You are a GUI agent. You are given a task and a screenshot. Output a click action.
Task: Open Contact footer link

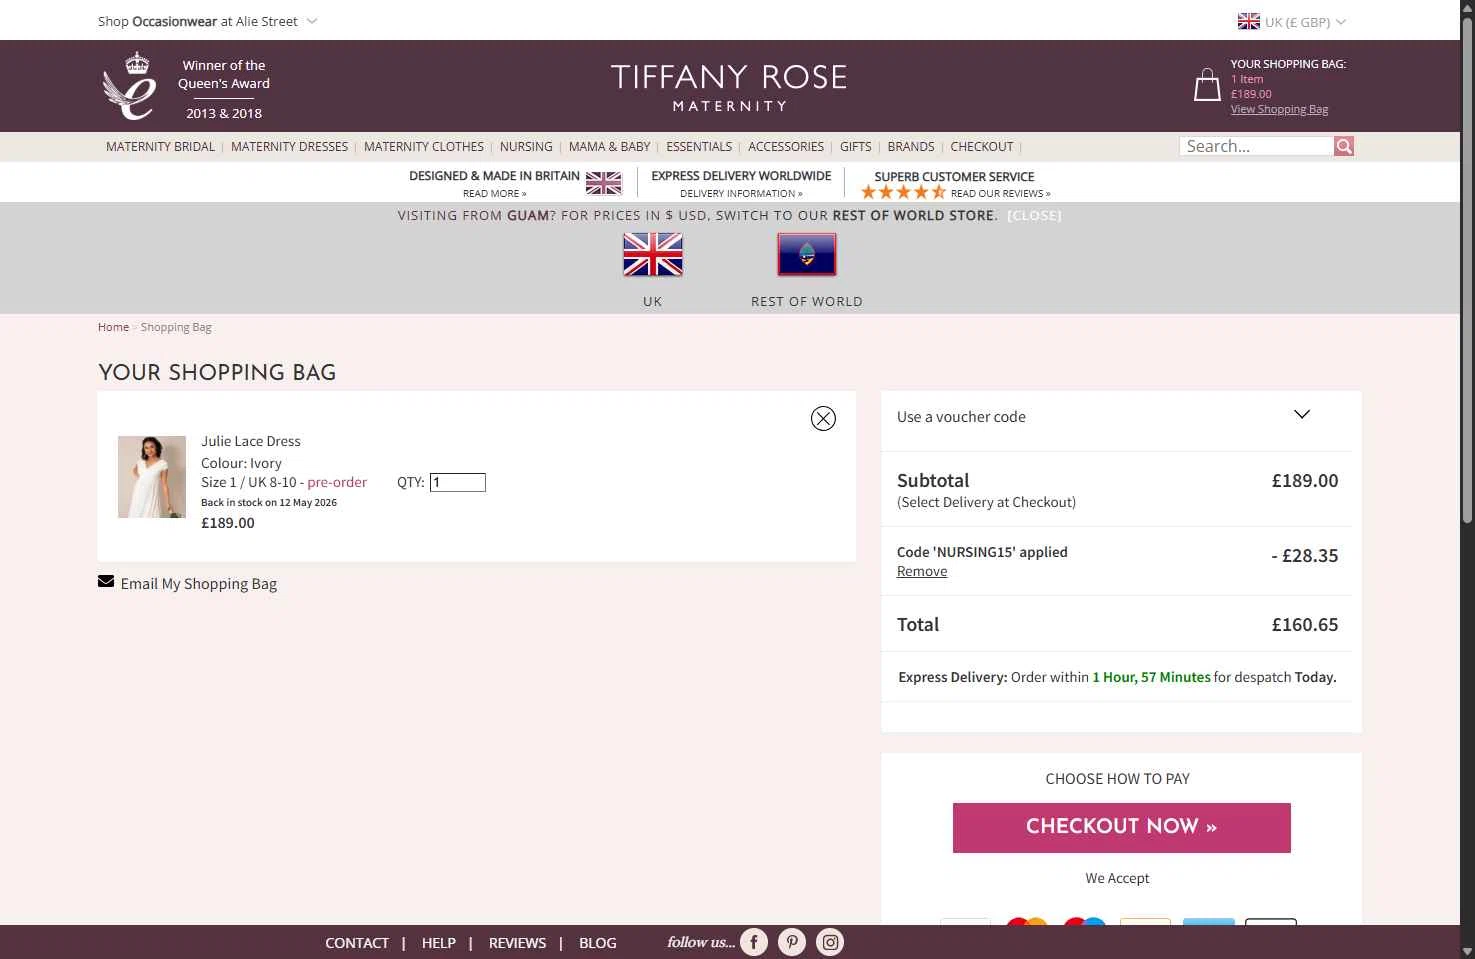(357, 942)
